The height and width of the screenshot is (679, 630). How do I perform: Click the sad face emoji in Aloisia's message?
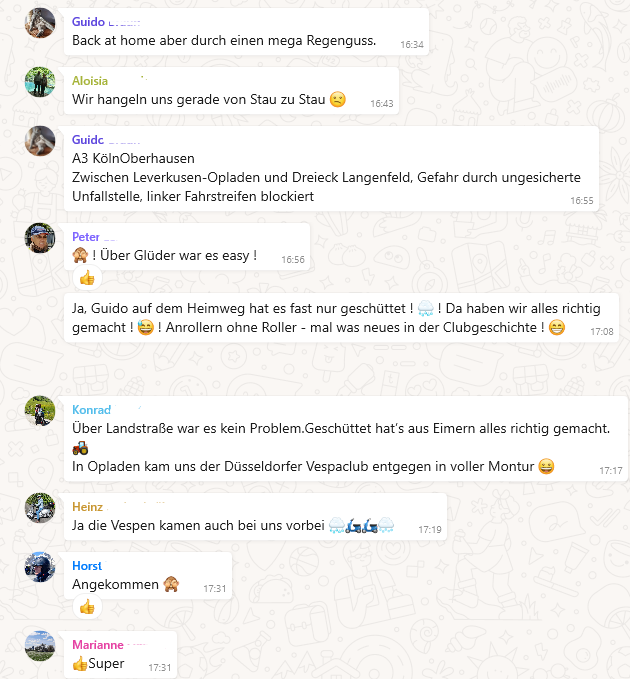coord(338,99)
